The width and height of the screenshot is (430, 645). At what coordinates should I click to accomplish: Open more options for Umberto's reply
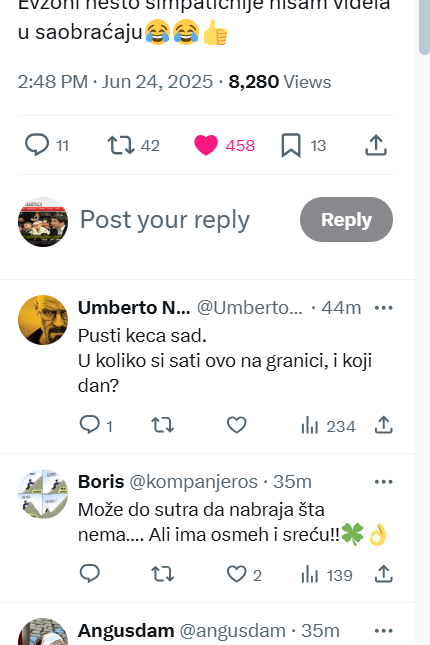[x=384, y=308]
